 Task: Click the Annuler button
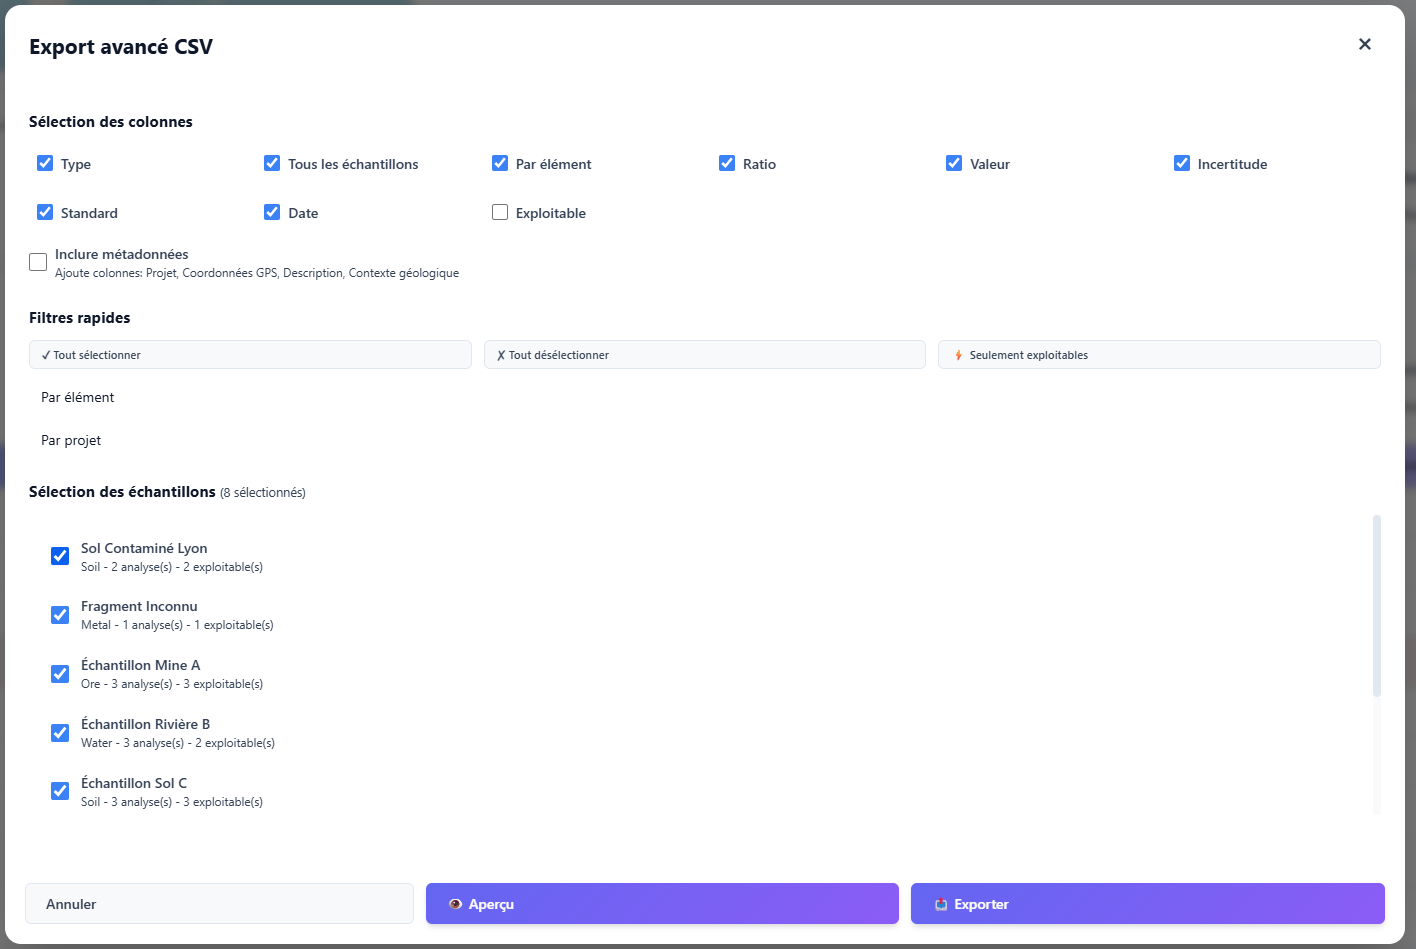click(219, 903)
